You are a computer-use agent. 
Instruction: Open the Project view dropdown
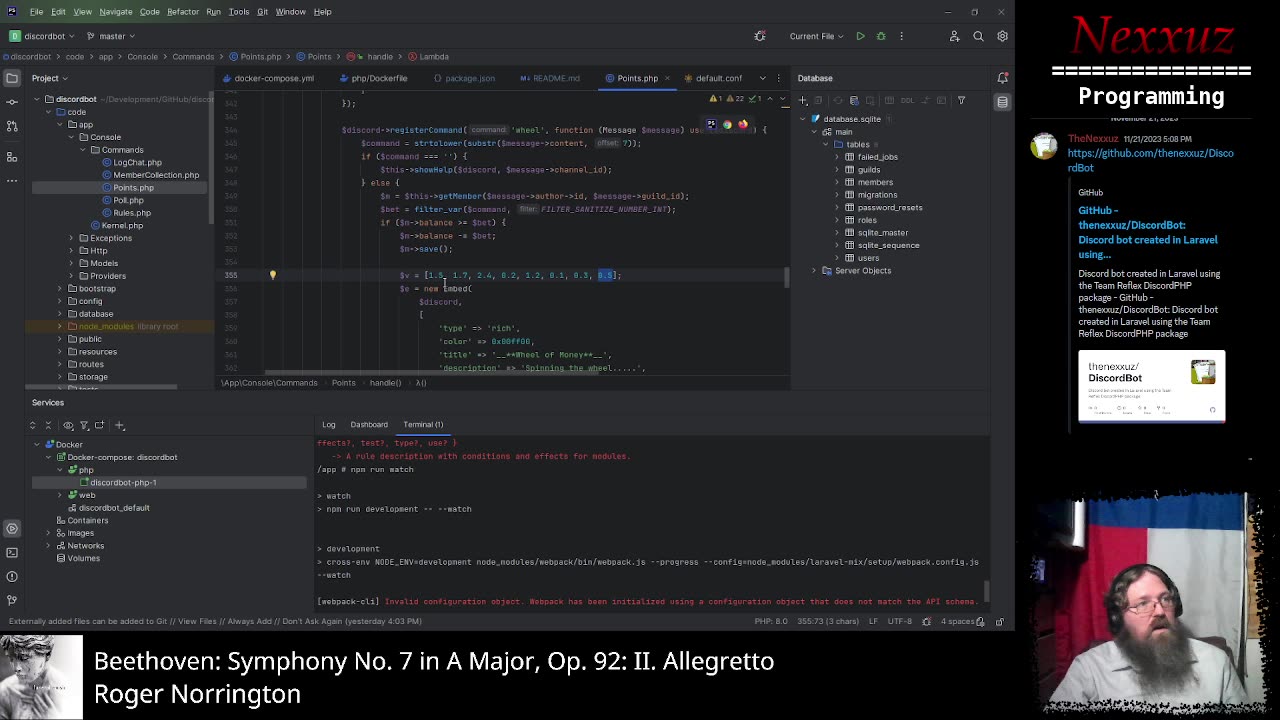click(49, 78)
